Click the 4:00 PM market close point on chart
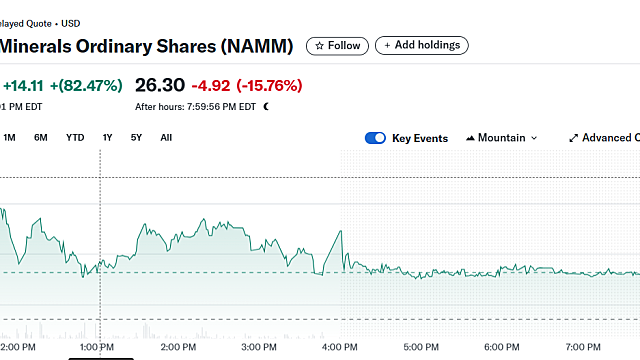The height and width of the screenshot is (360, 640). (x=341, y=231)
